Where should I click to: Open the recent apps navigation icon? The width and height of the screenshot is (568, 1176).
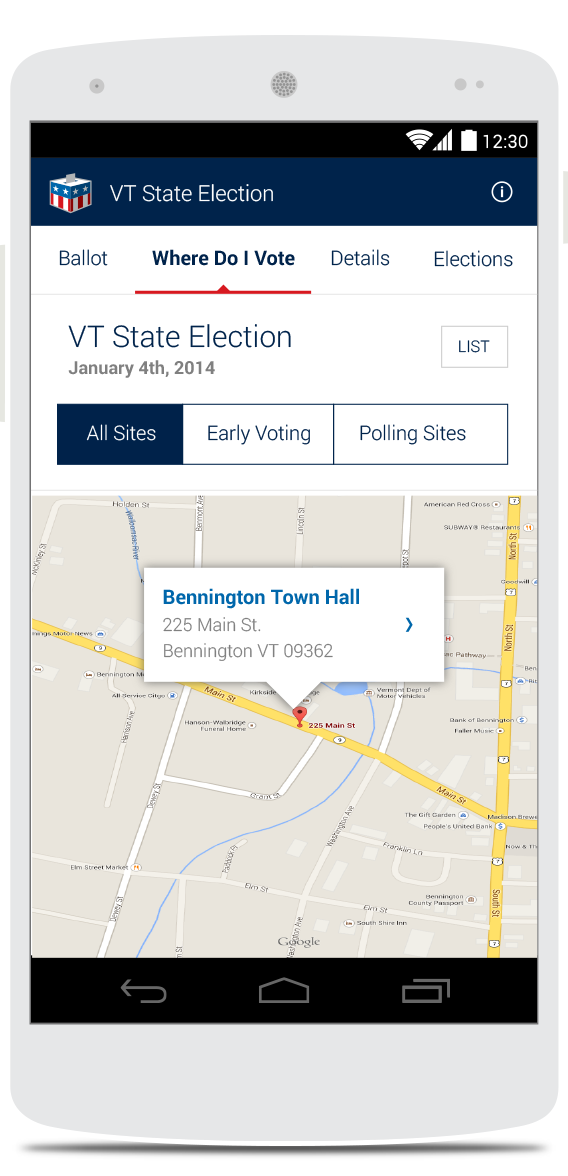(x=426, y=991)
